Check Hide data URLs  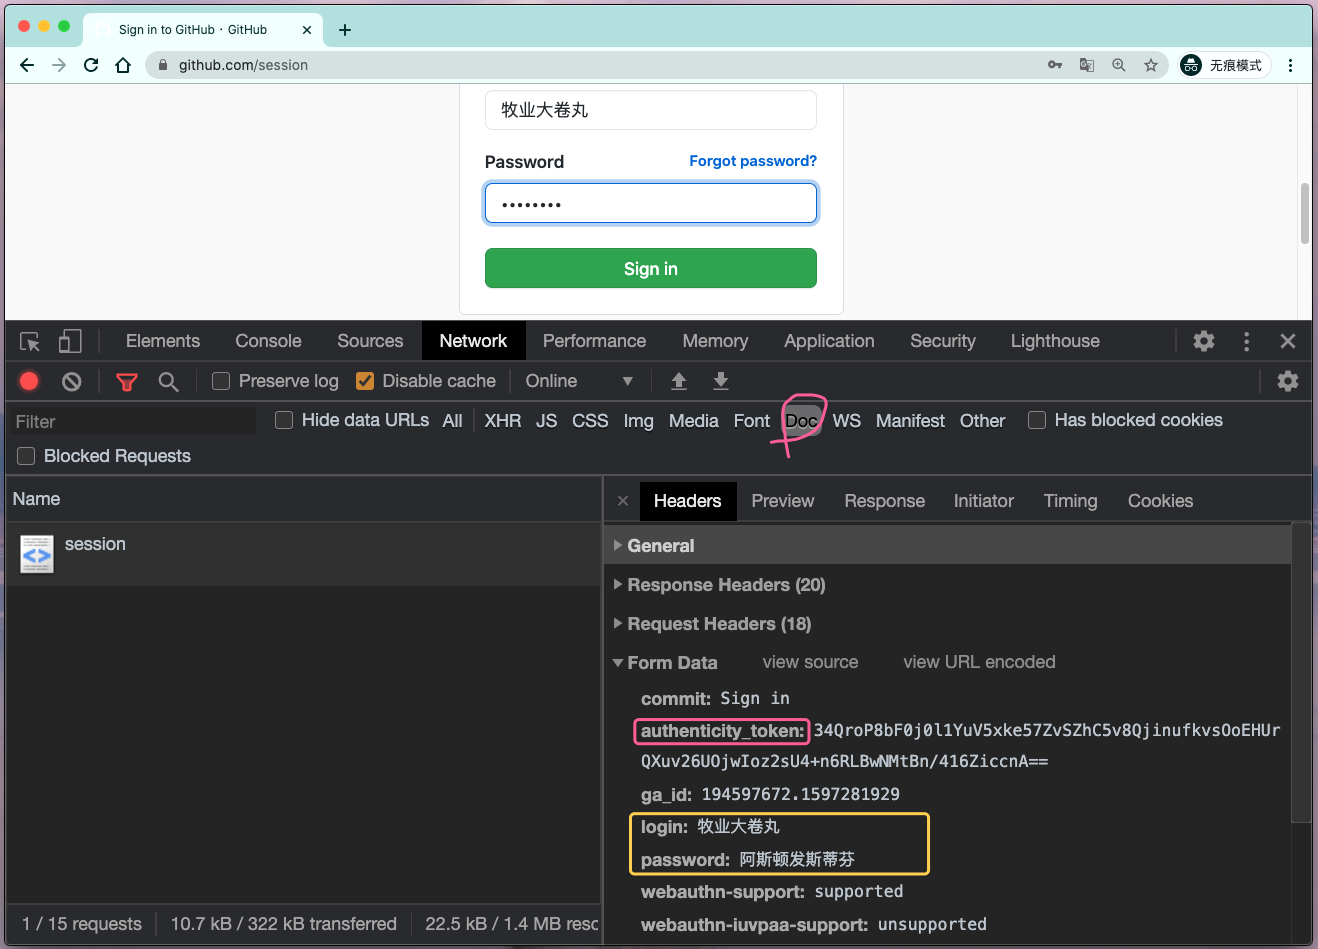click(x=284, y=420)
